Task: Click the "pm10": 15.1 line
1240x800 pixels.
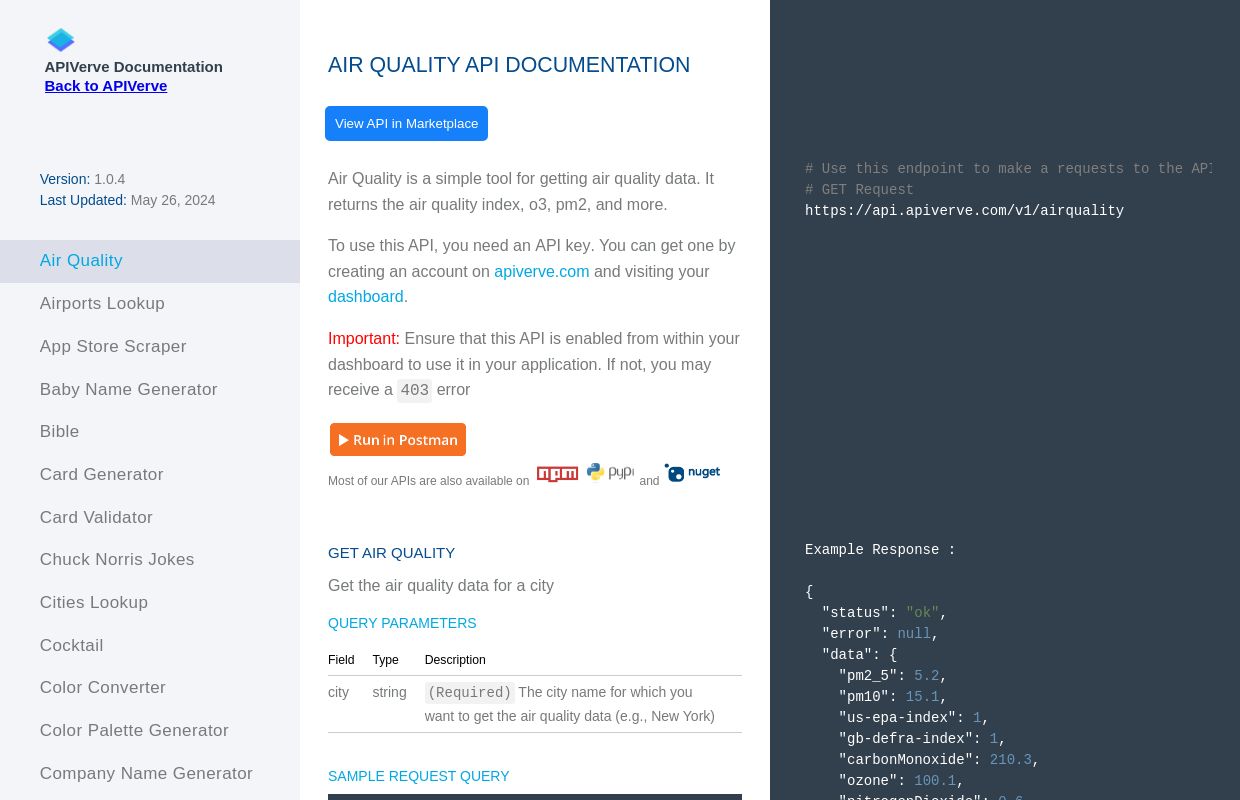Action: click(892, 697)
